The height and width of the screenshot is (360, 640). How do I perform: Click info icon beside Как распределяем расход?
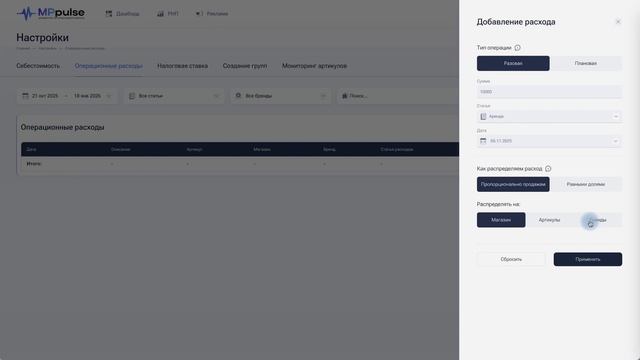(x=548, y=169)
